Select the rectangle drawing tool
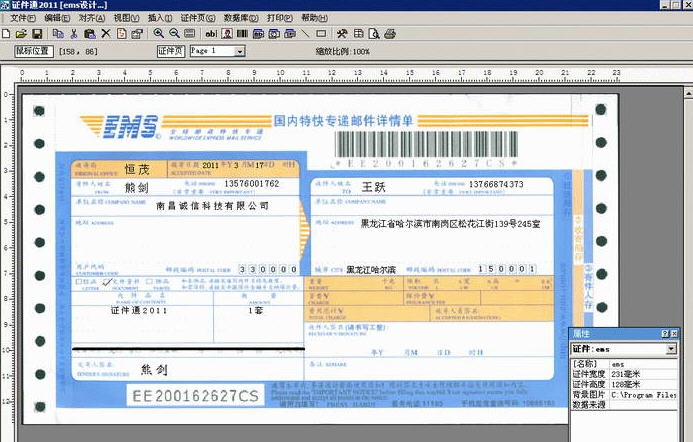Screen dimensions: 693x442 coord(321,34)
